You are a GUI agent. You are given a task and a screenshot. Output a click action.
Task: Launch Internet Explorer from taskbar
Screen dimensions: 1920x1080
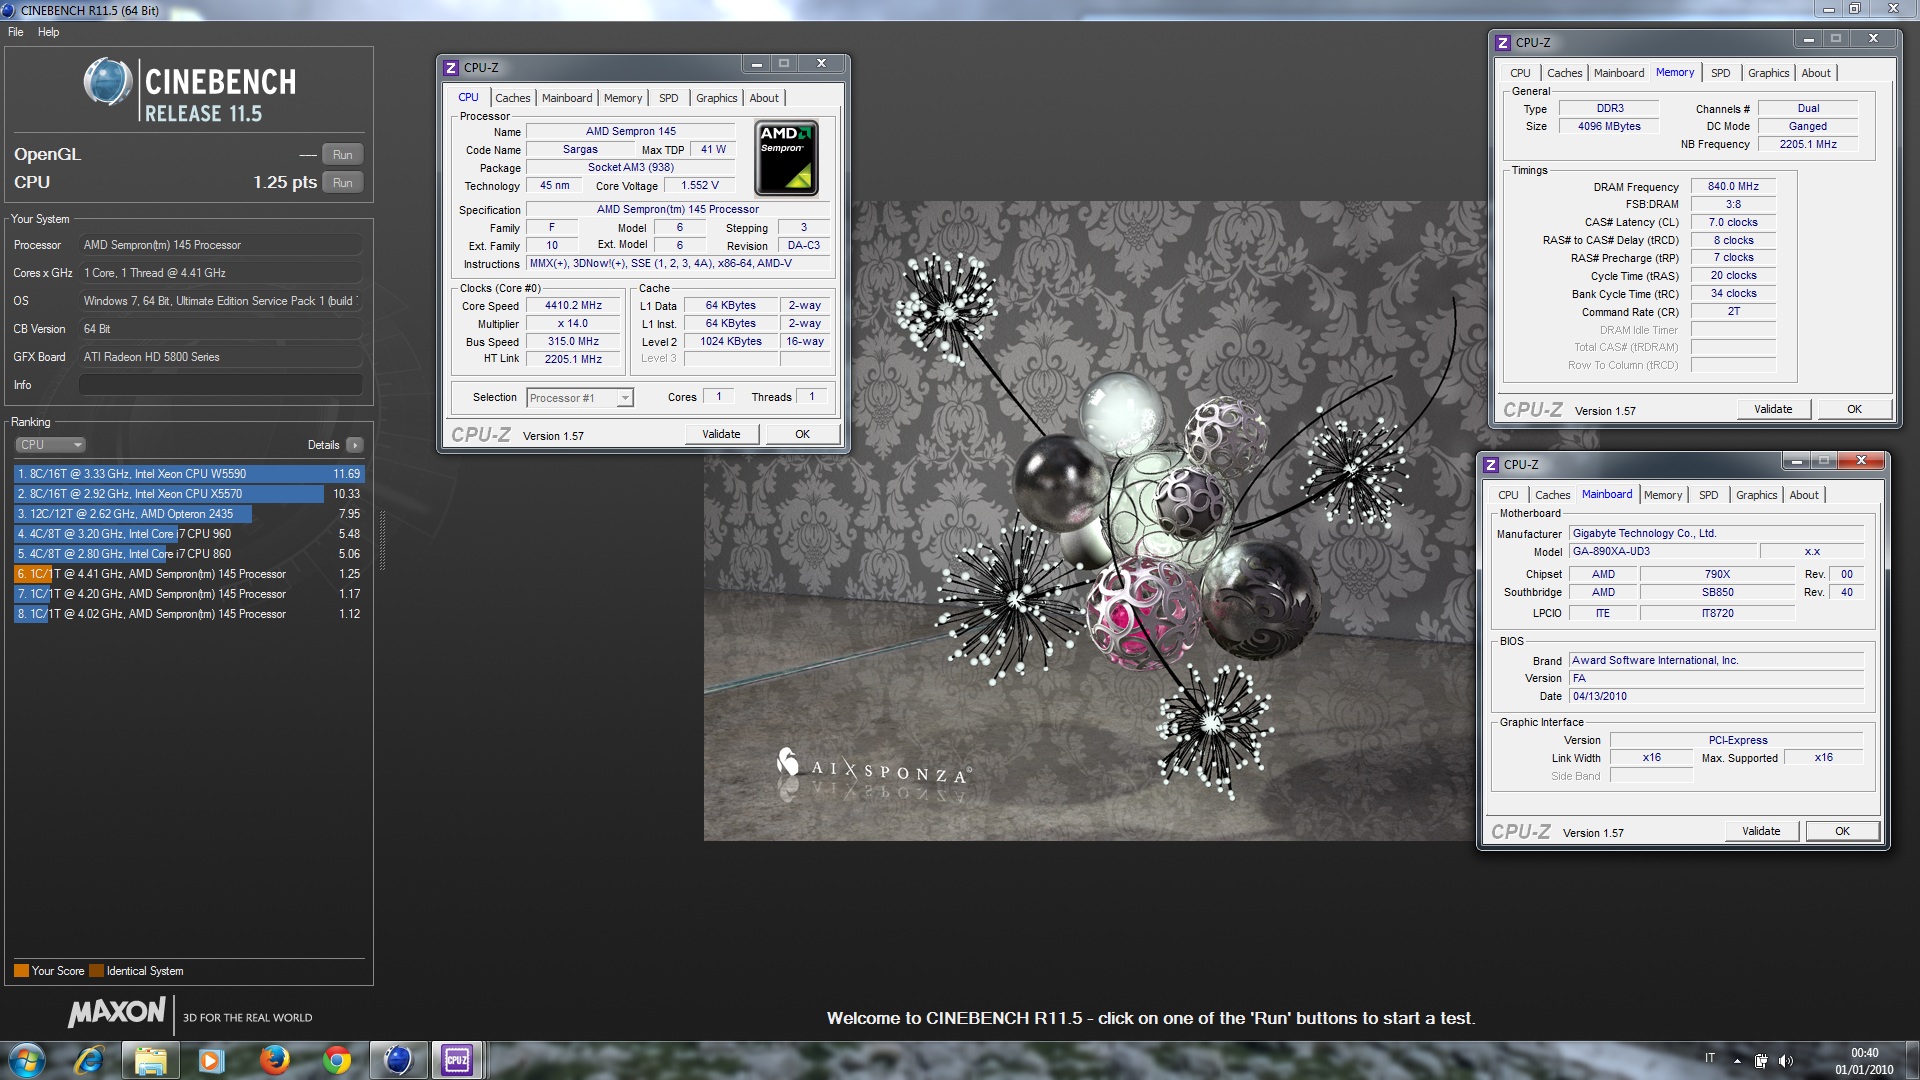coord(90,1060)
